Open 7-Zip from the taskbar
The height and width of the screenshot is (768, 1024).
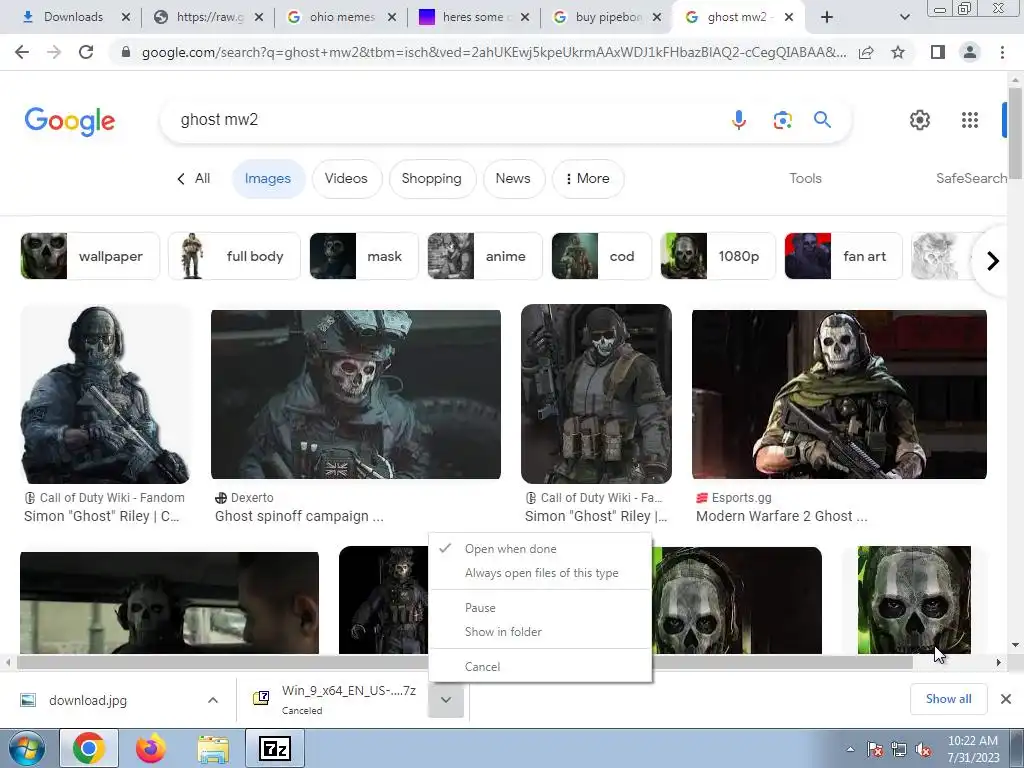tap(274, 748)
